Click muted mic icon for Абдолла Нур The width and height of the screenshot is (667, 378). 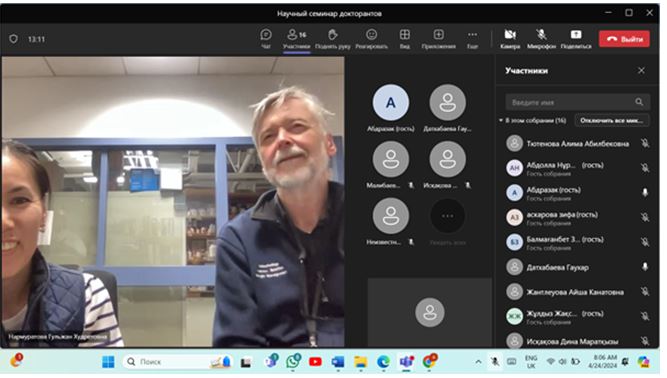point(645,168)
